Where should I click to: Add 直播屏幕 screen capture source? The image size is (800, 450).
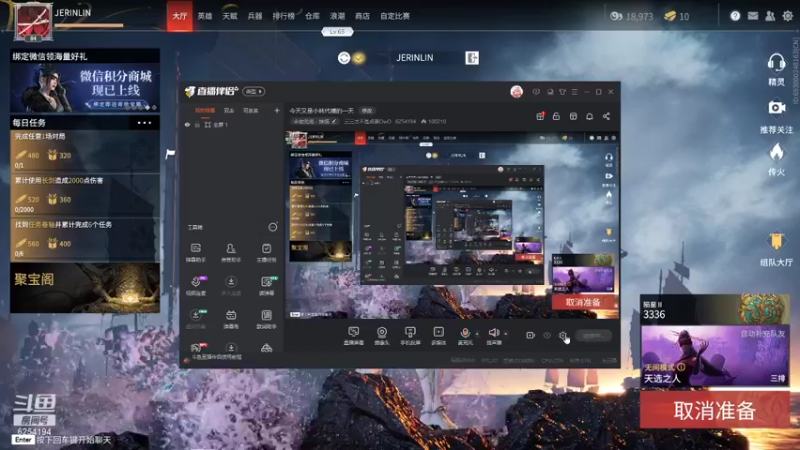pyautogui.click(x=354, y=336)
